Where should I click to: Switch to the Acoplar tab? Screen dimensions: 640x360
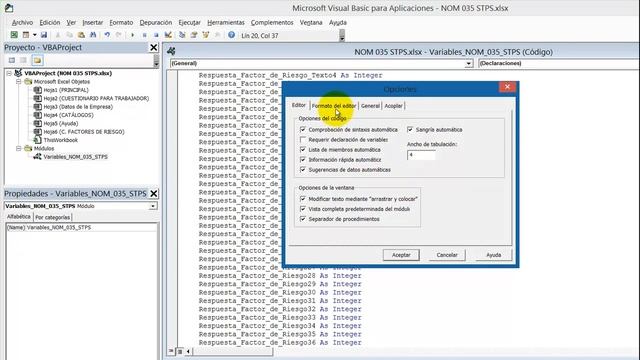[x=393, y=106]
